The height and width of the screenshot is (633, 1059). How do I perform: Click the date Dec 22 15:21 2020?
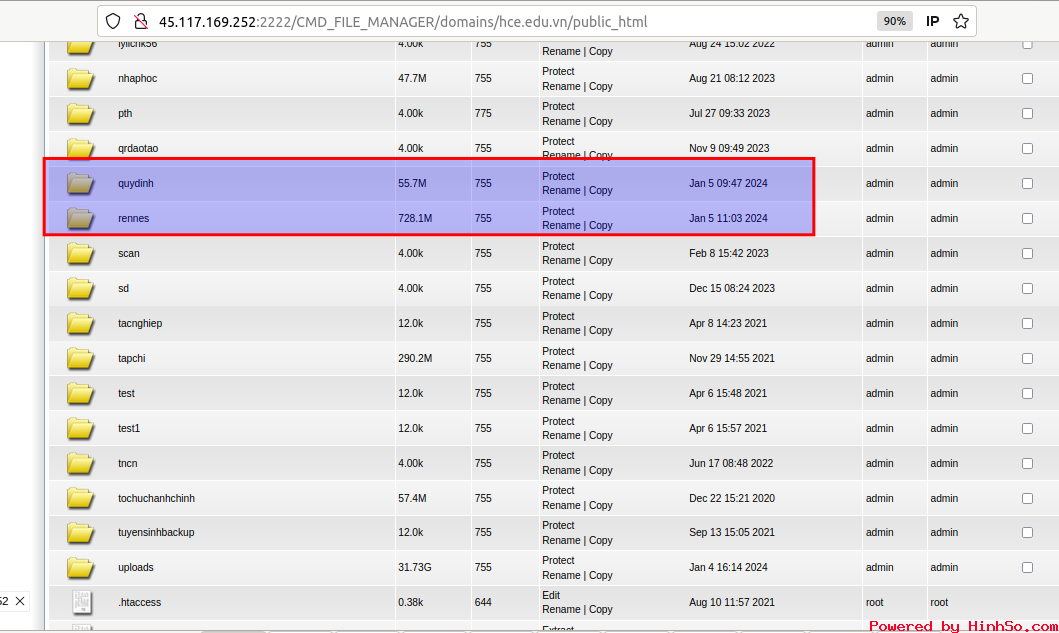click(732, 499)
